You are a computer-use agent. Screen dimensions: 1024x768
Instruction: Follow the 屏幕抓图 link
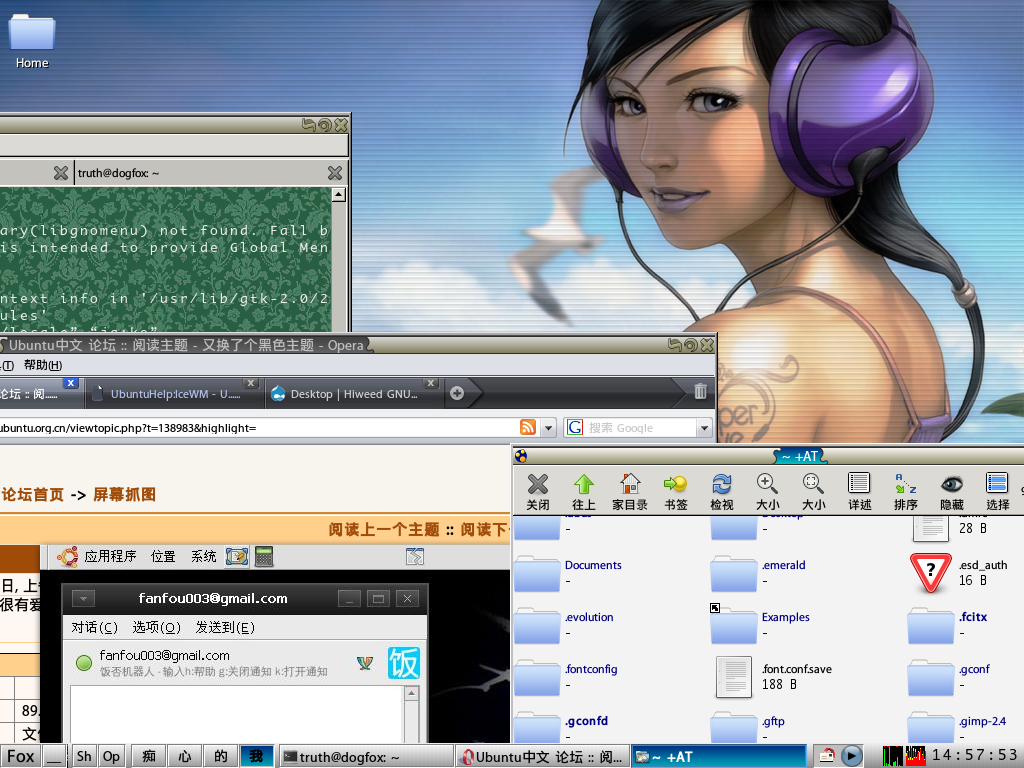pyautogui.click(x=125, y=494)
